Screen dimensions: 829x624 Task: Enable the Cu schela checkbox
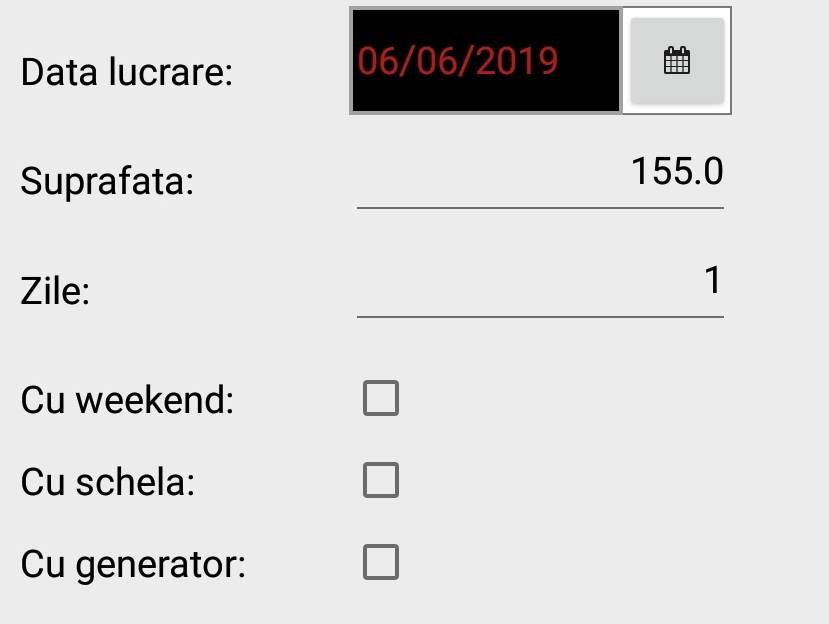[380, 481]
